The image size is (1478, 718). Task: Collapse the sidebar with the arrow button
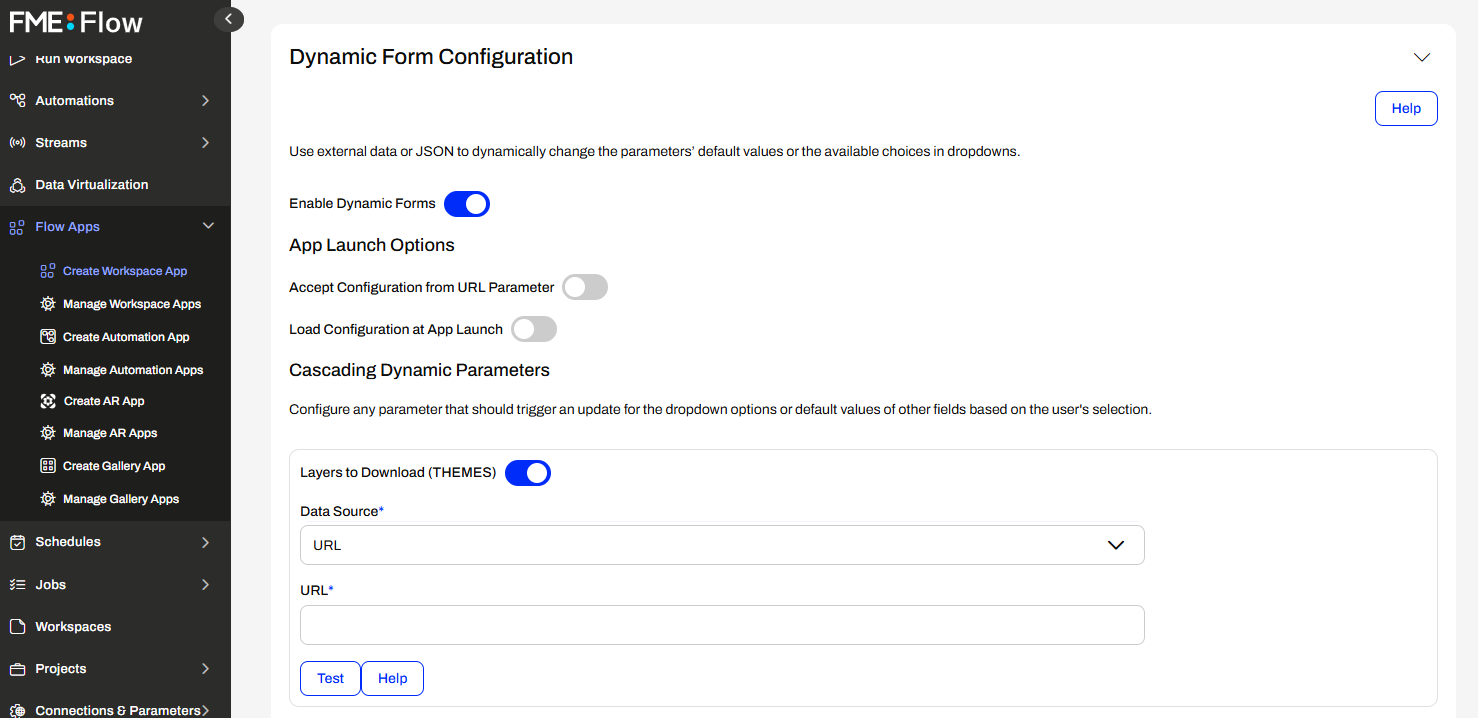point(229,18)
